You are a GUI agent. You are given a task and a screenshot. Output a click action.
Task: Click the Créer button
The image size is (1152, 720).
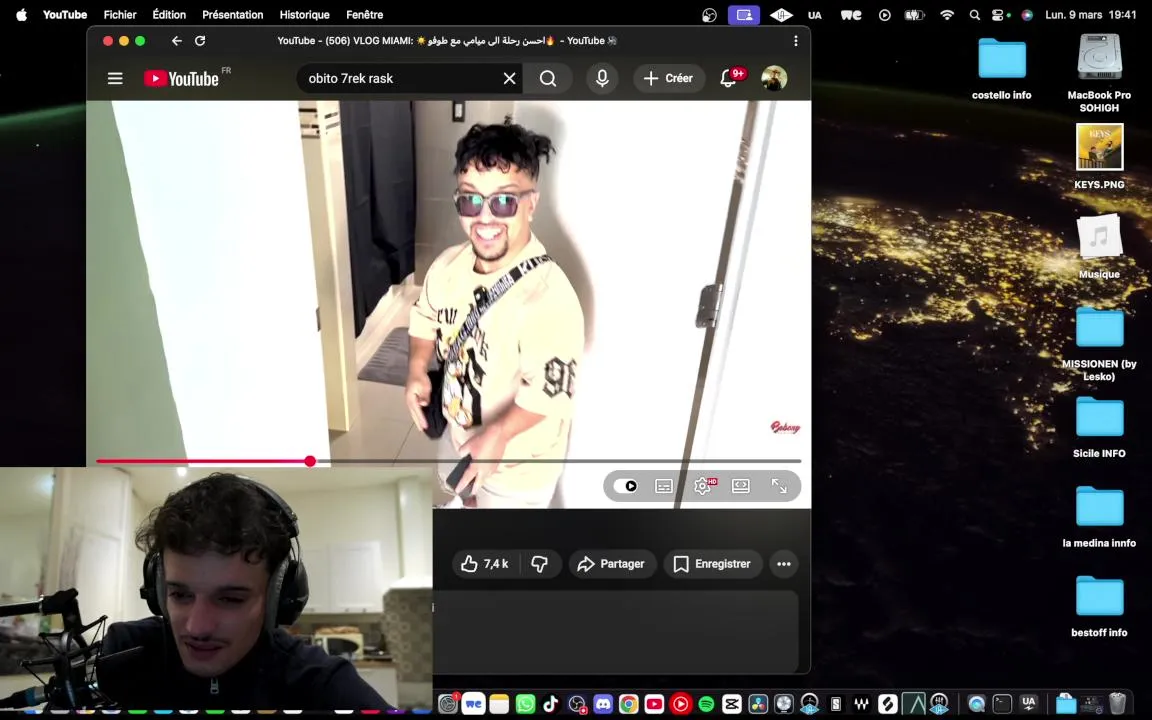669,78
